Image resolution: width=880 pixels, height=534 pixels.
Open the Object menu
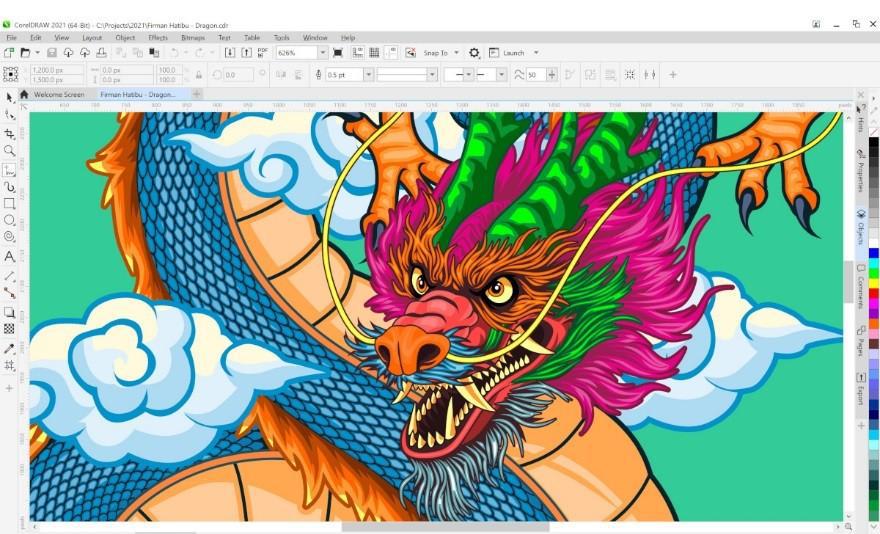pyautogui.click(x=125, y=38)
